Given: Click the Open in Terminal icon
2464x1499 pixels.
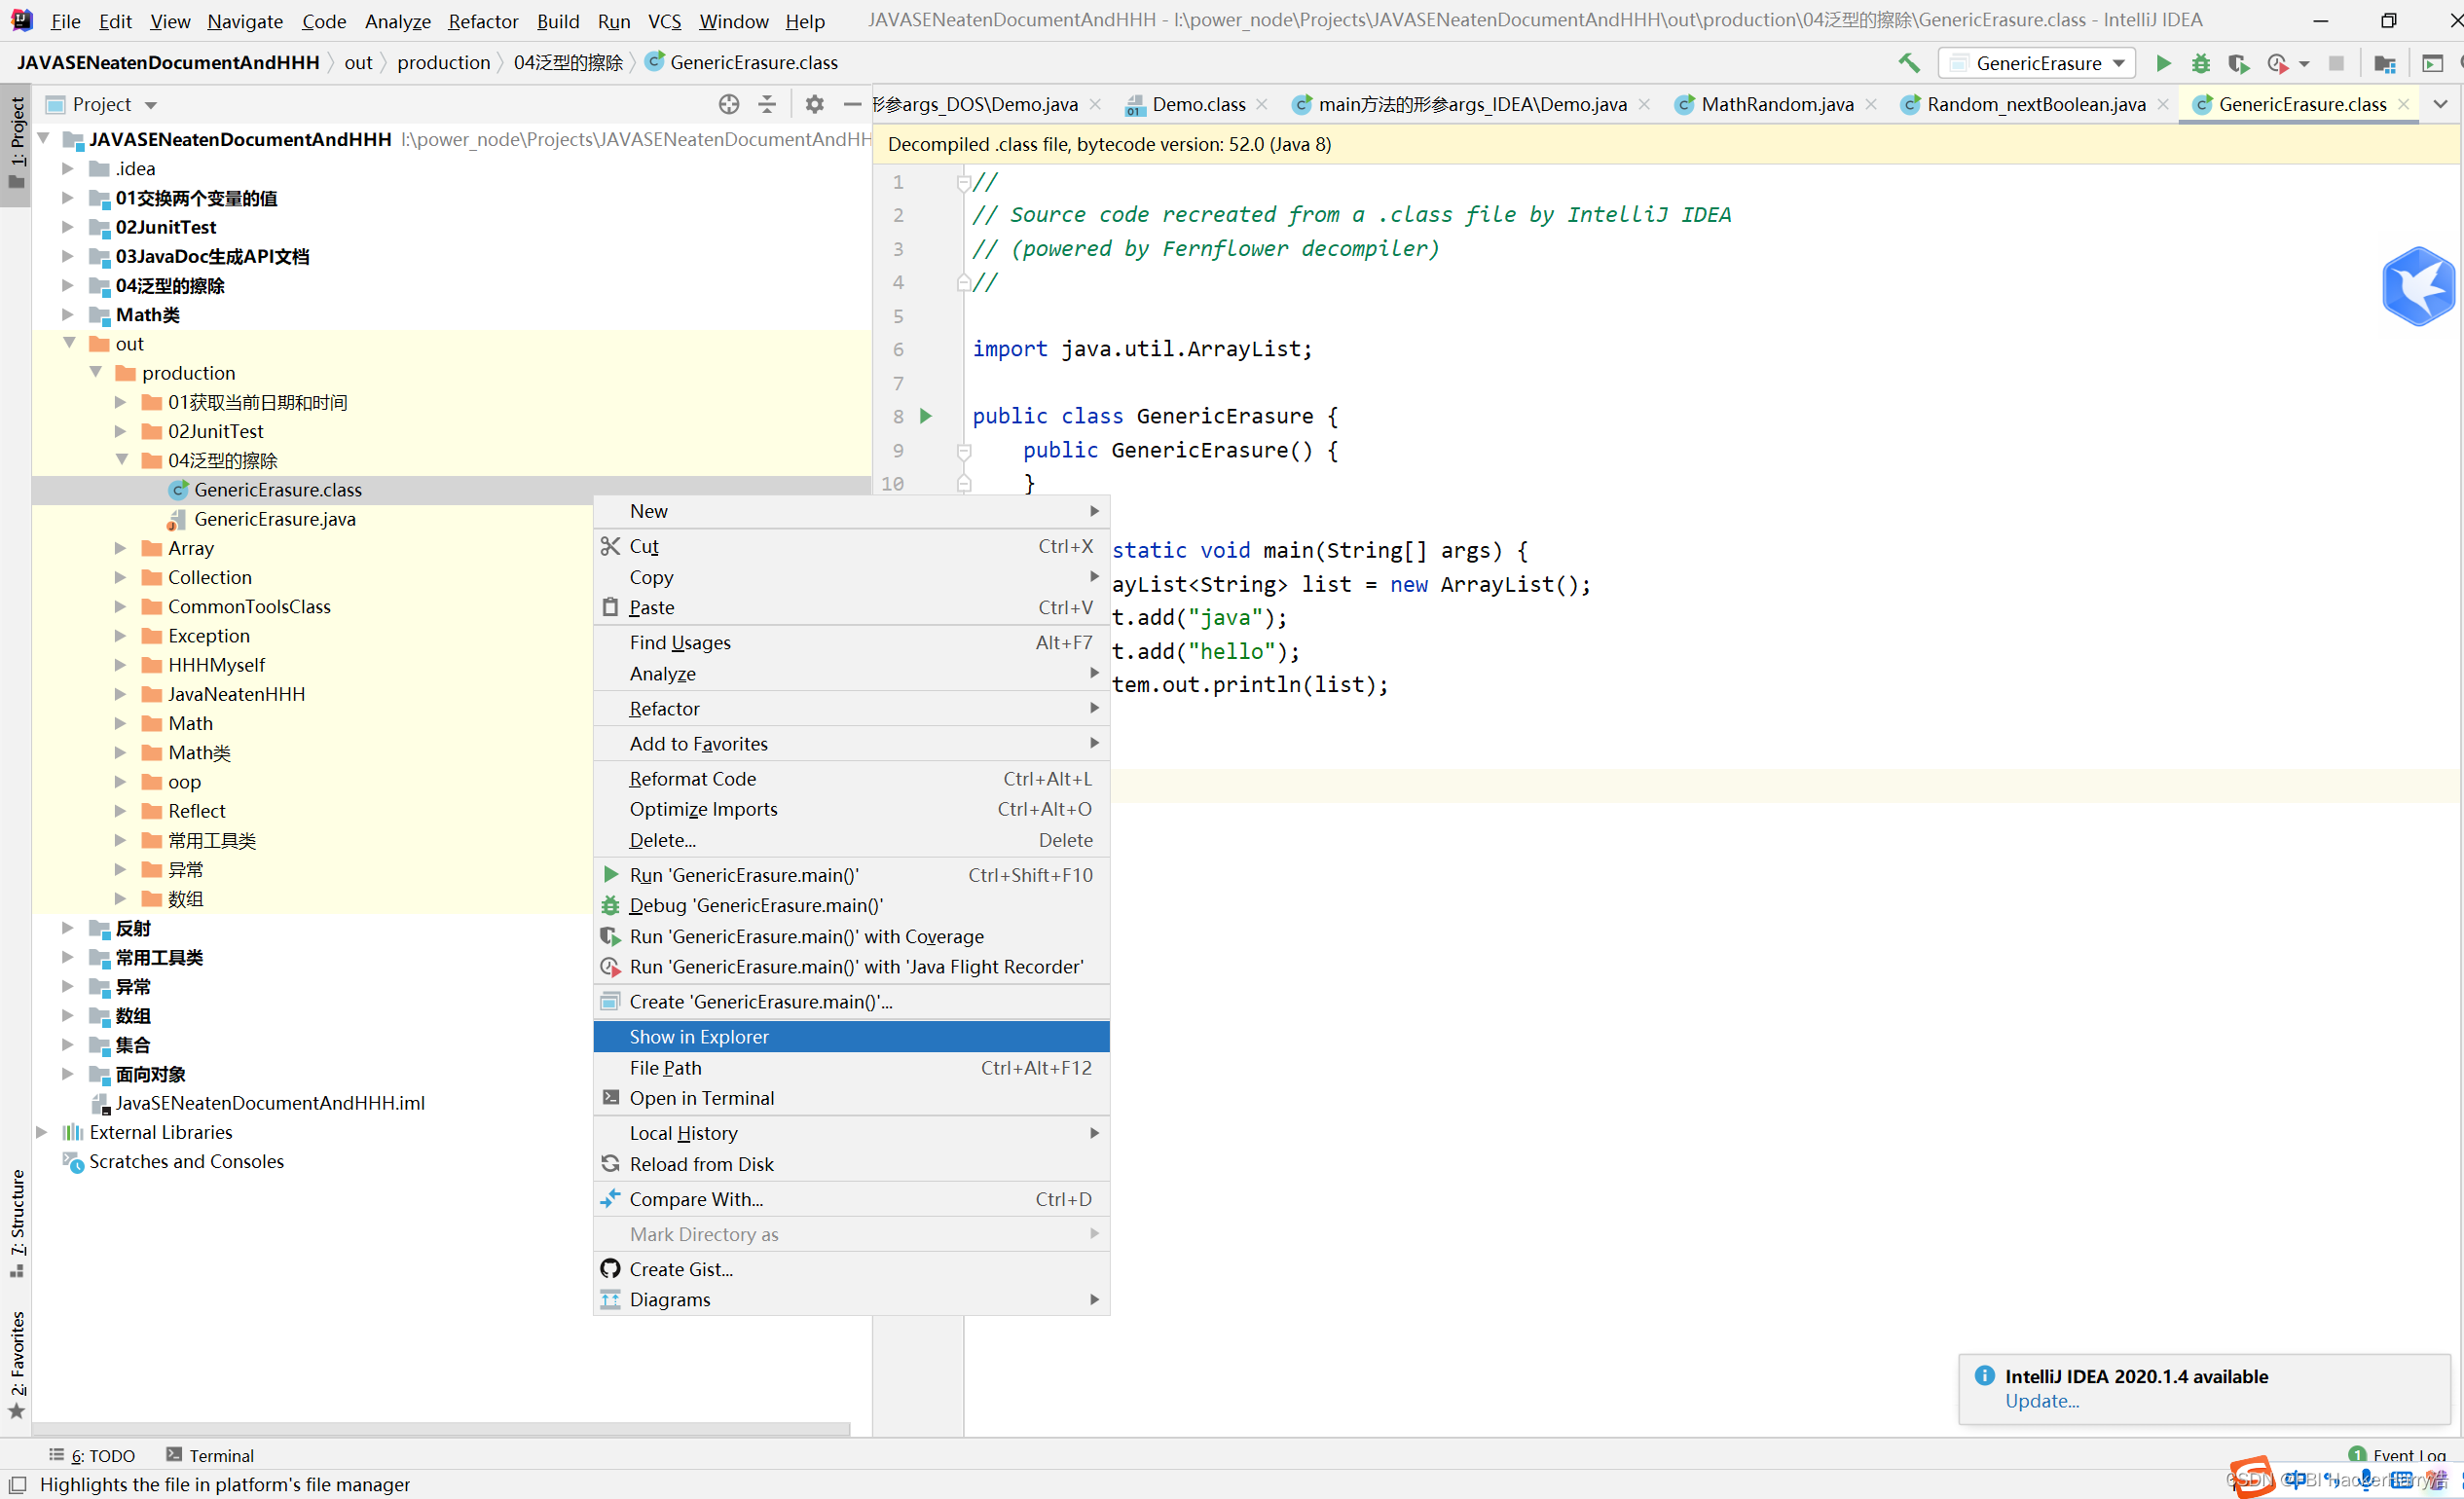Looking at the screenshot, I should click(x=611, y=1097).
